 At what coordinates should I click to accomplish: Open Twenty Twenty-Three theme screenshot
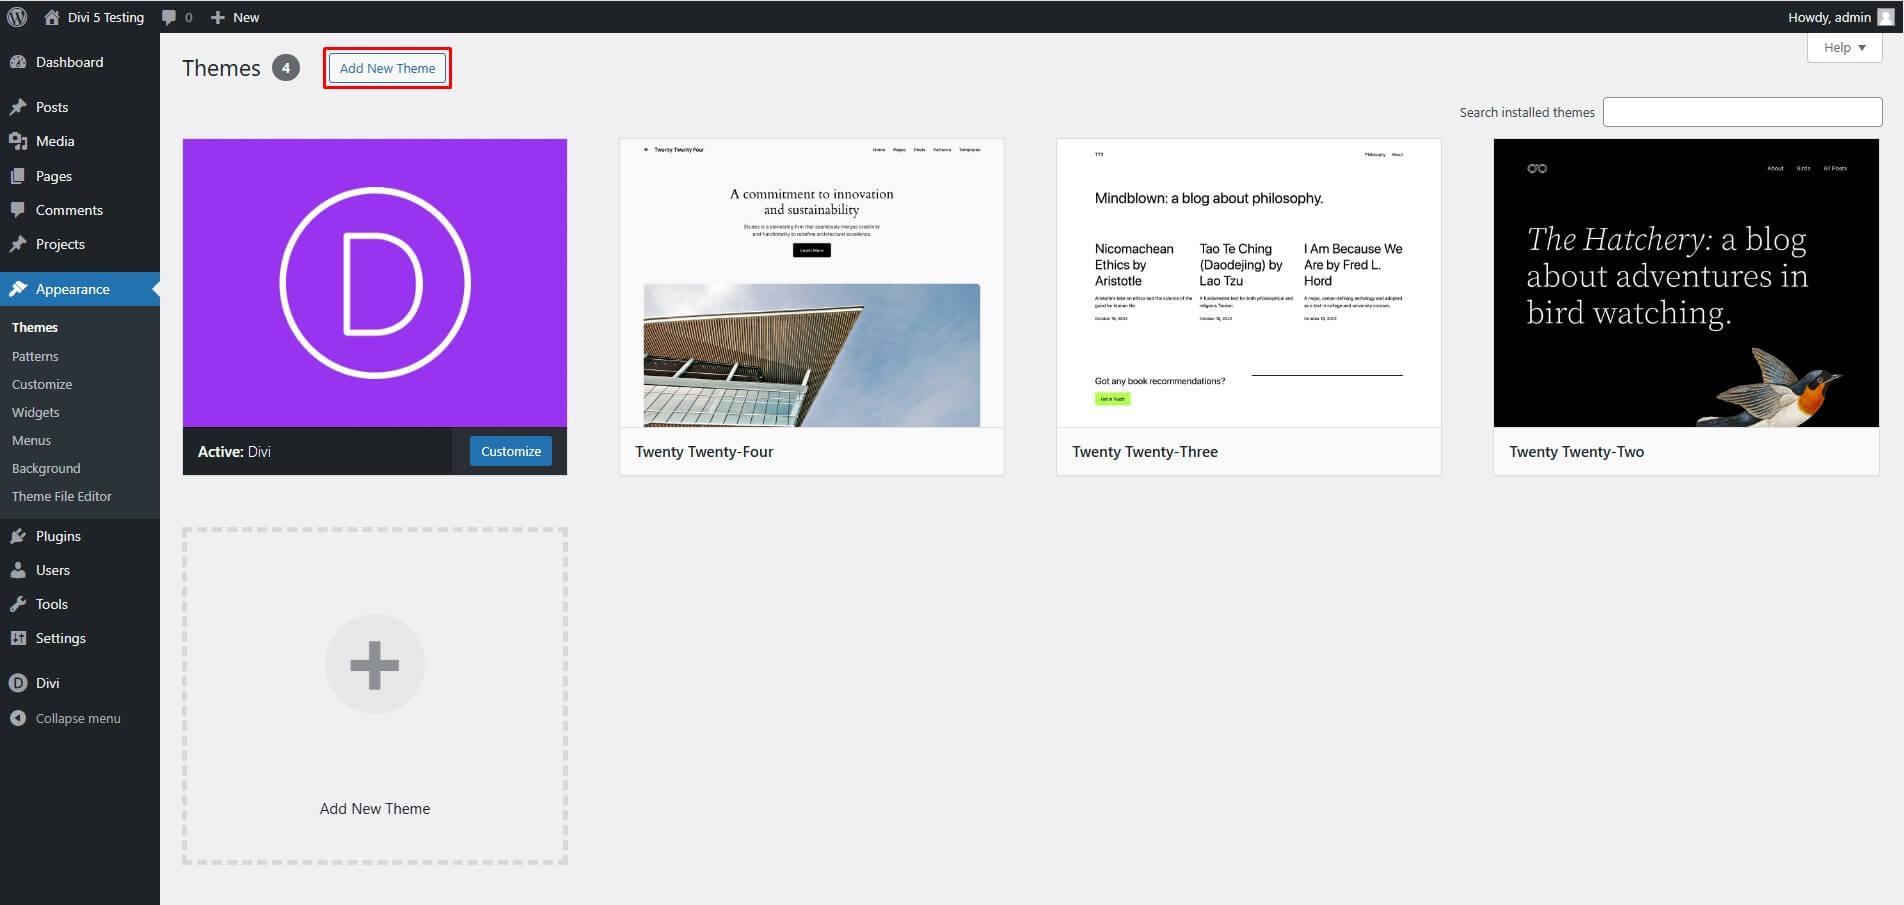point(1249,283)
